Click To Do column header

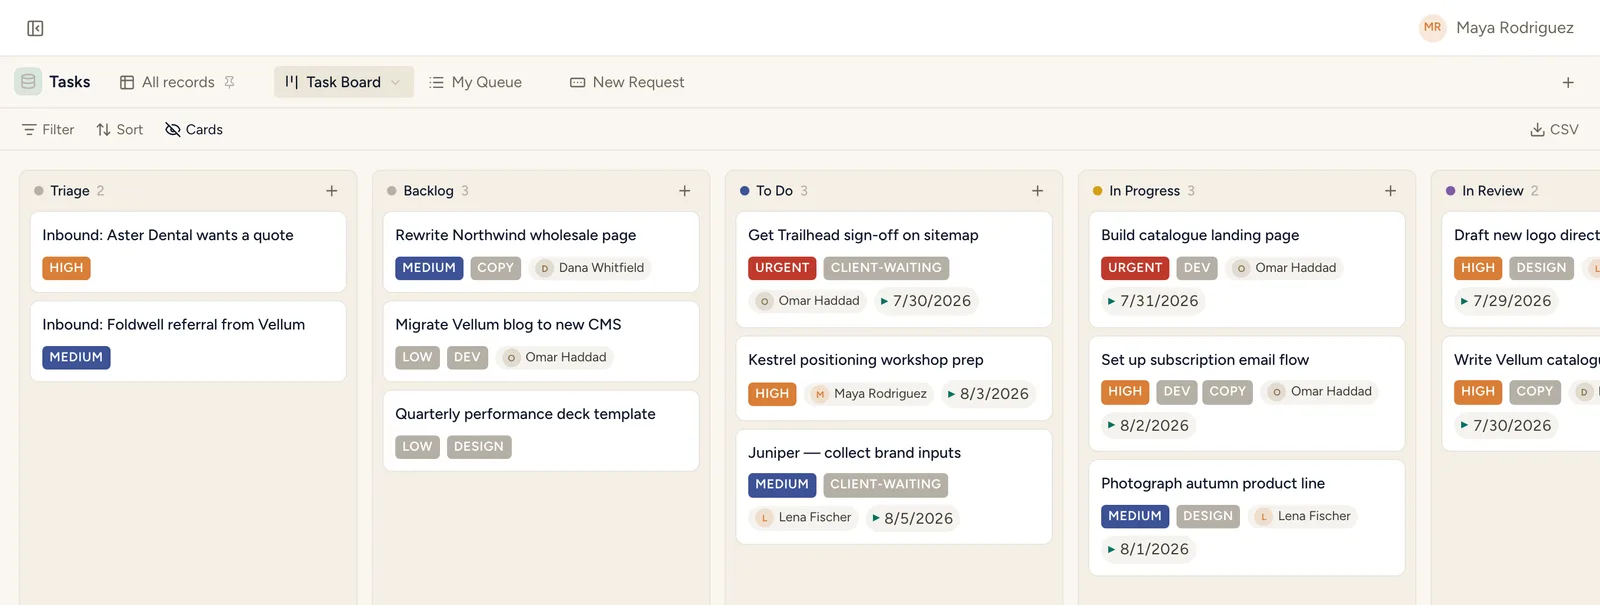(x=774, y=191)
